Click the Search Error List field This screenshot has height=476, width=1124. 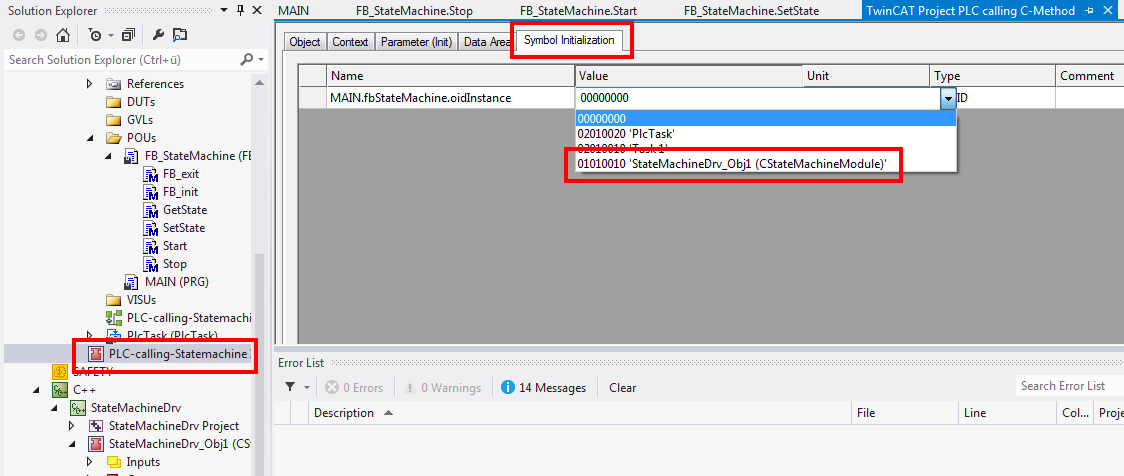[1070, 386]
